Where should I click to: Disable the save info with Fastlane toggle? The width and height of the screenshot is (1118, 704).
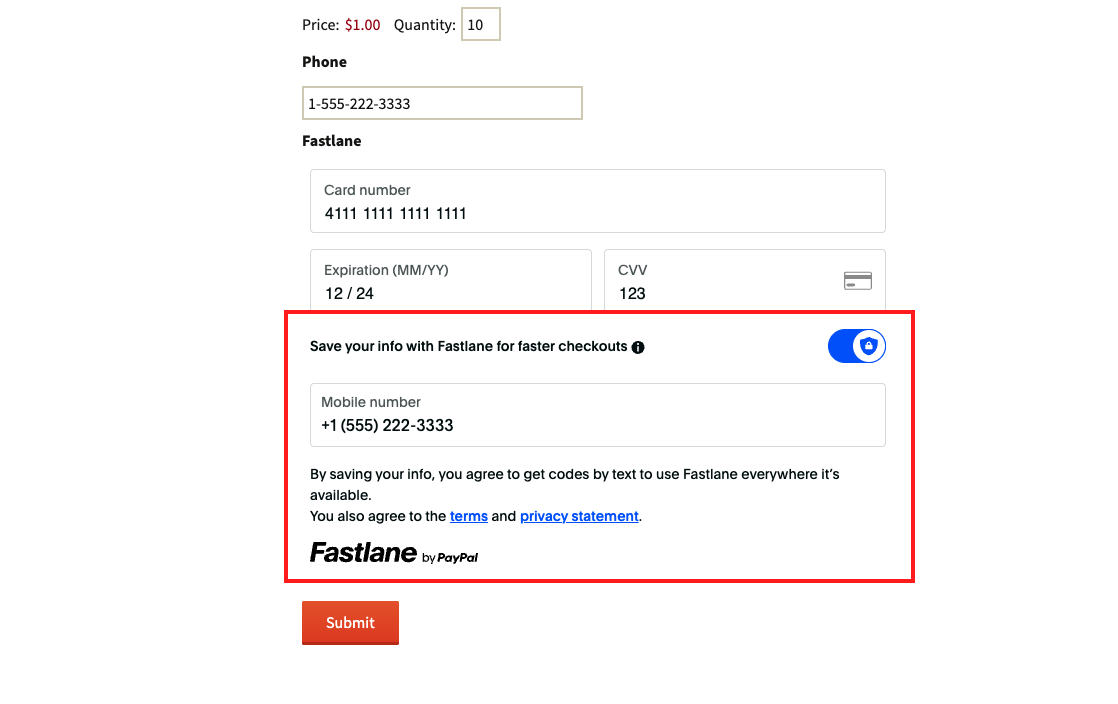[x=856, y=346]
